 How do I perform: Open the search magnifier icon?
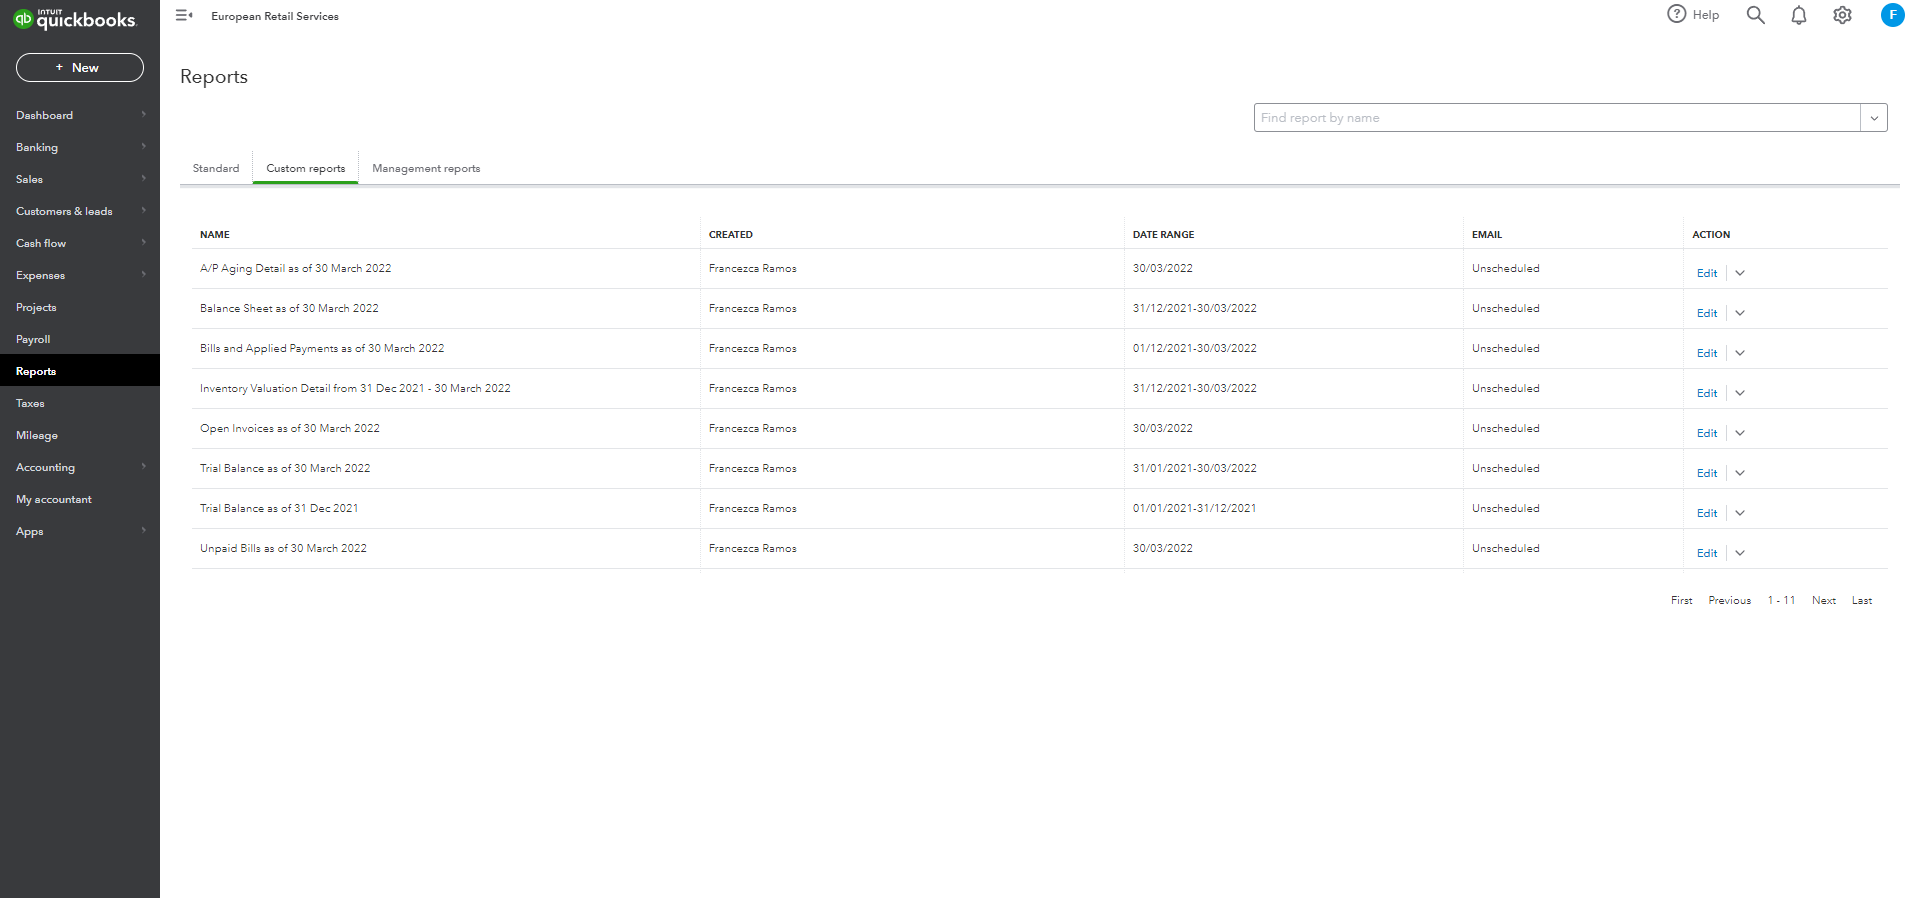(1755, 14)
